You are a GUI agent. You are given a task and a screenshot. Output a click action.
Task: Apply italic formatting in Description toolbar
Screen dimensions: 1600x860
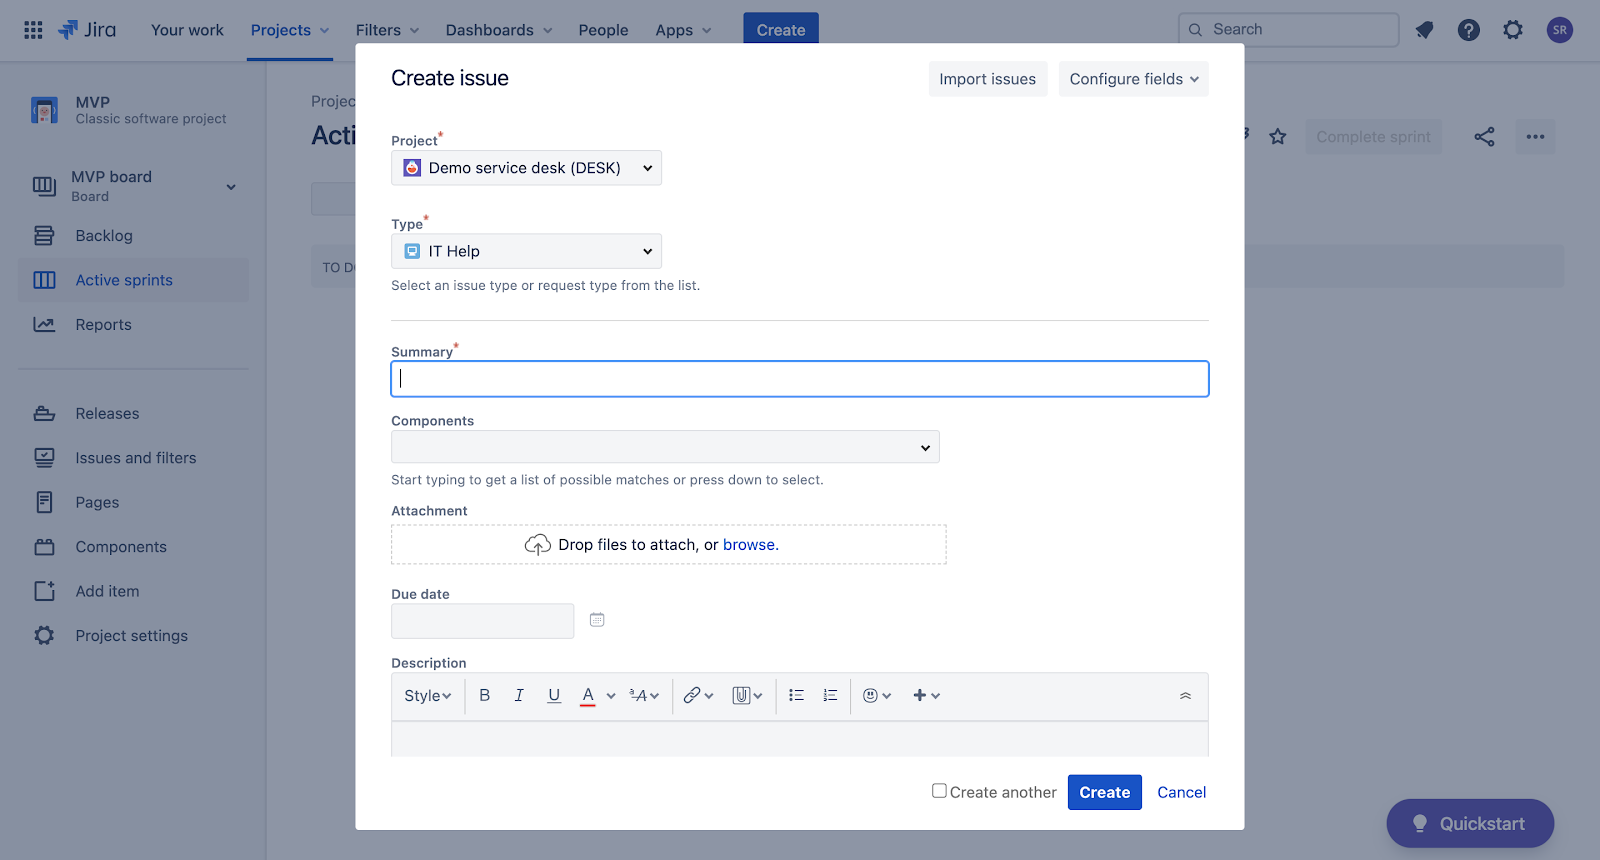pyautogui.click(x=519, y=696)
